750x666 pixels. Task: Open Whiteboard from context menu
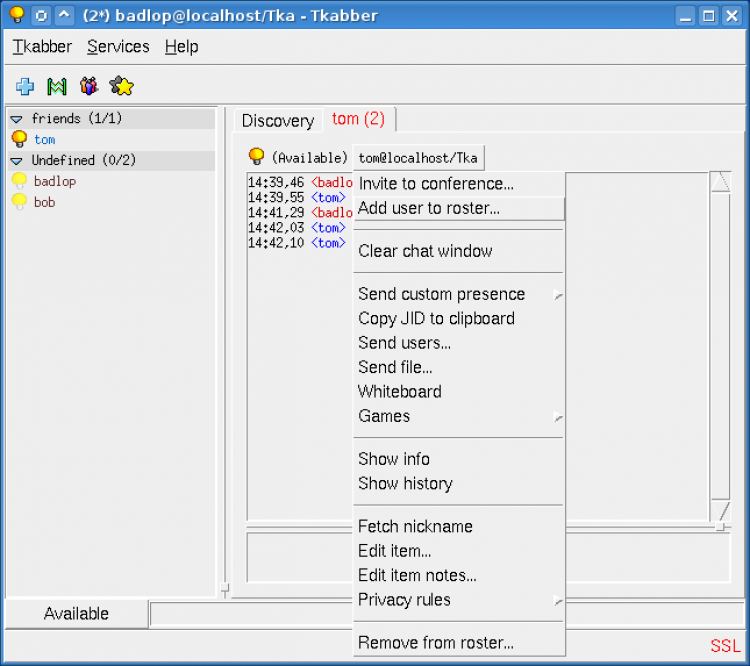coord(459,392)
